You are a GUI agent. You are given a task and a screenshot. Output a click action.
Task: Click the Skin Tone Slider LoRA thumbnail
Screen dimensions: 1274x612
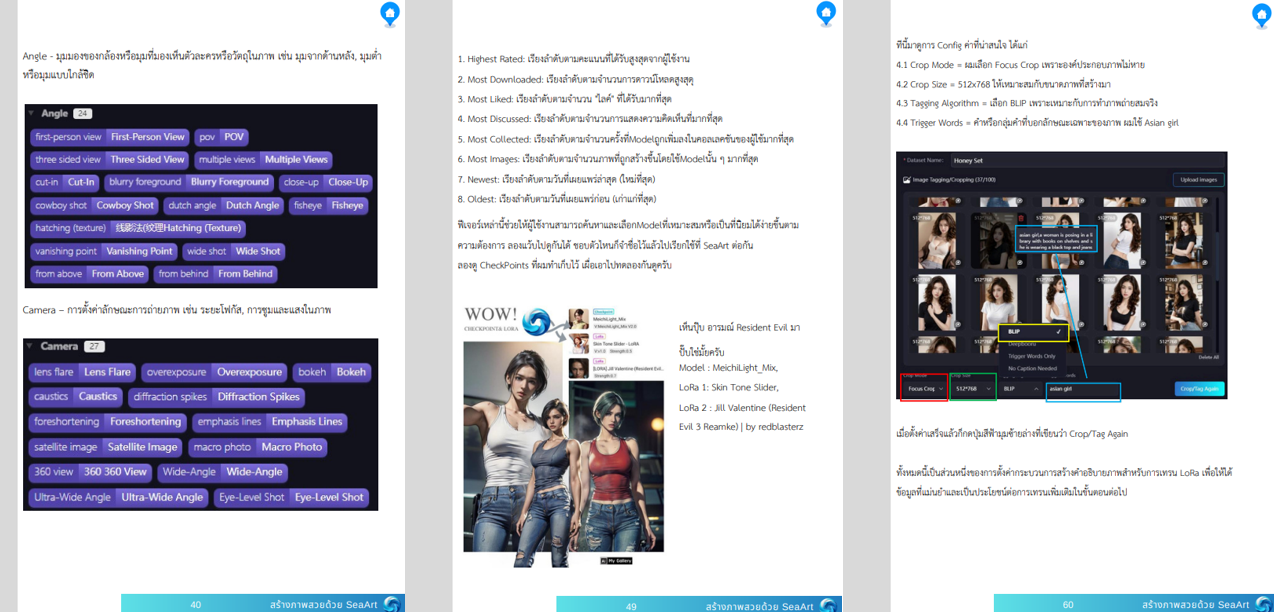(578, 343)
